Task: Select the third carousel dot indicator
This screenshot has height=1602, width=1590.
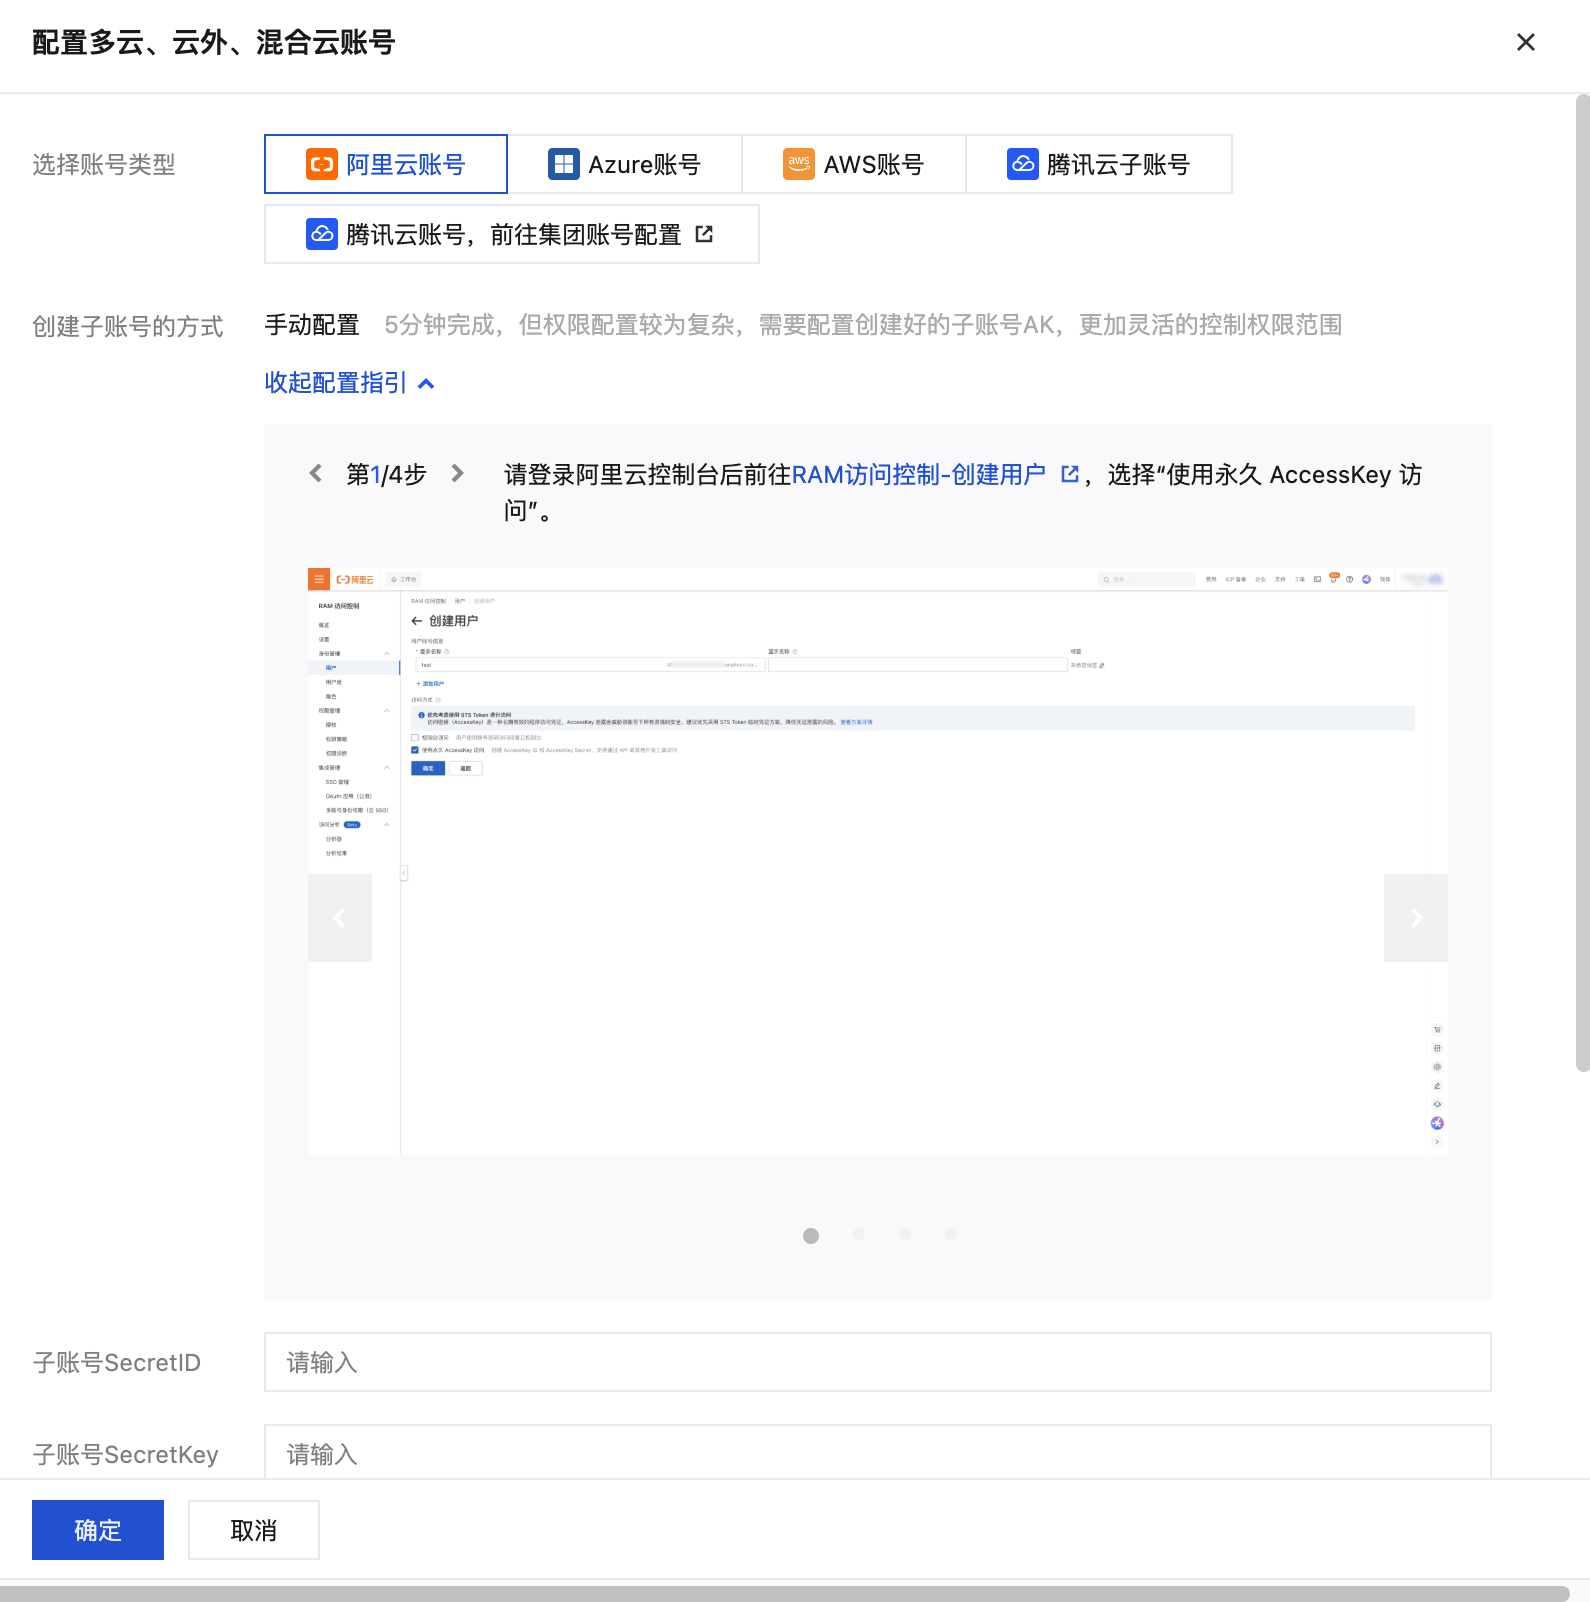Action: 905,1234
